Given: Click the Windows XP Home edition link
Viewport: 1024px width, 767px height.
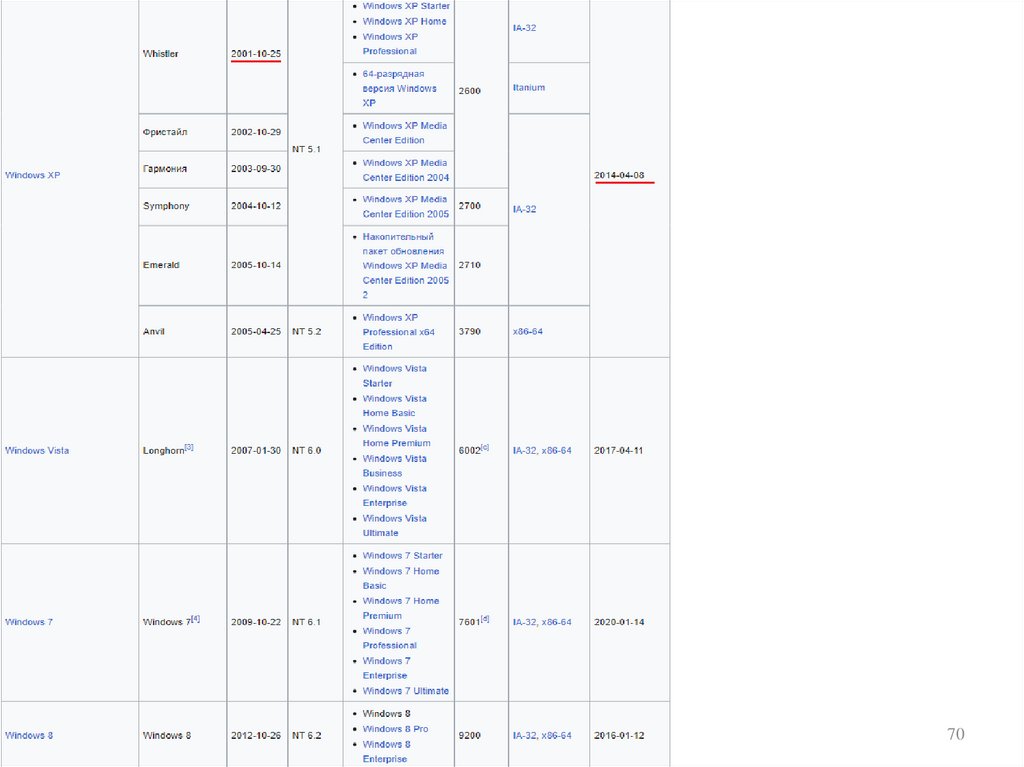Looking at the screenshot, I should (404, 21).
